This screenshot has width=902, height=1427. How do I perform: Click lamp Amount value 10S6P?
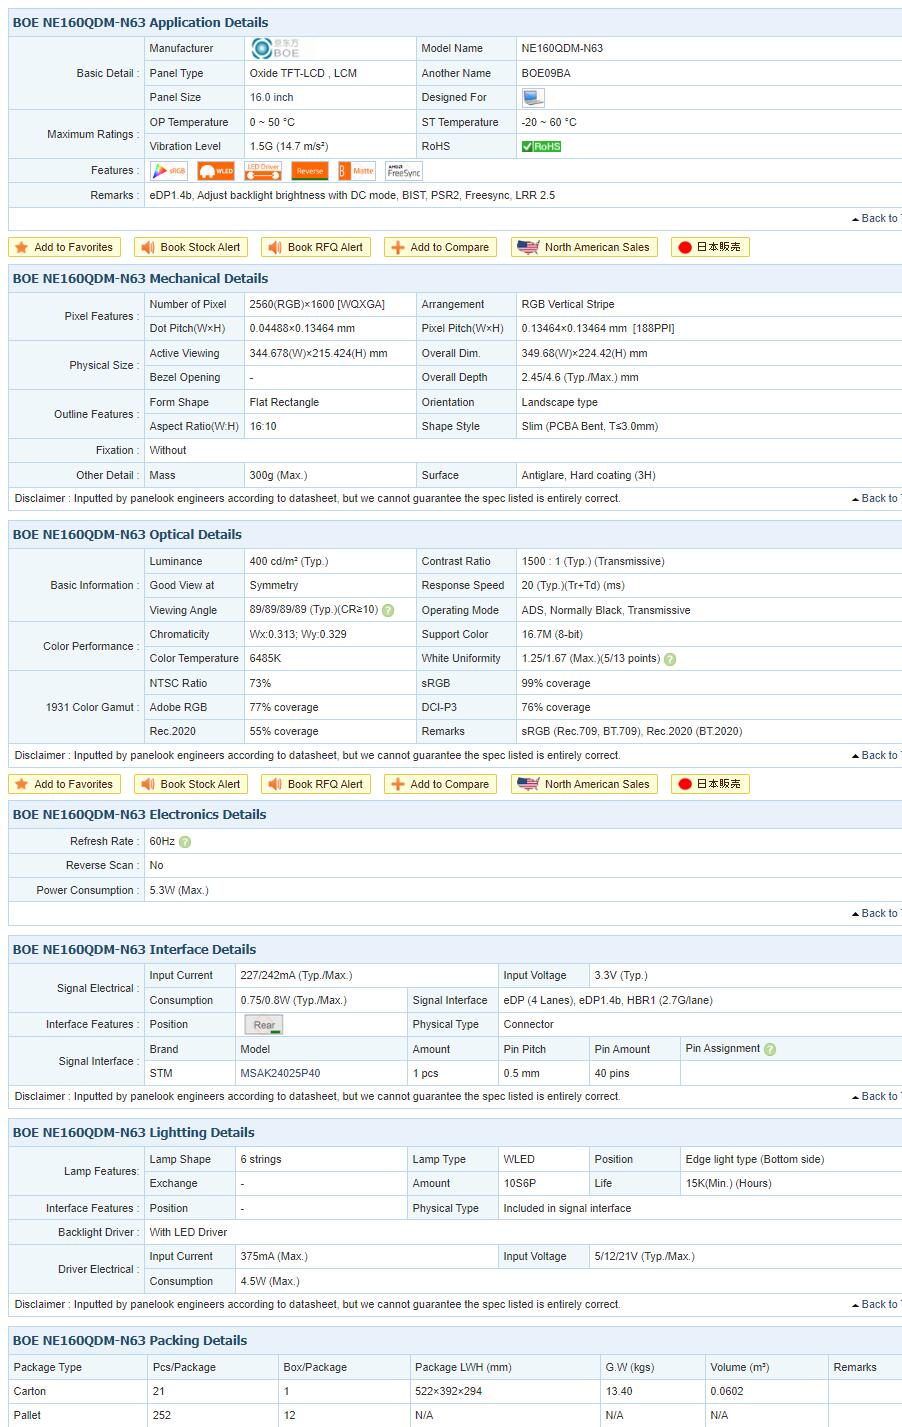[x=519, y=1184]
